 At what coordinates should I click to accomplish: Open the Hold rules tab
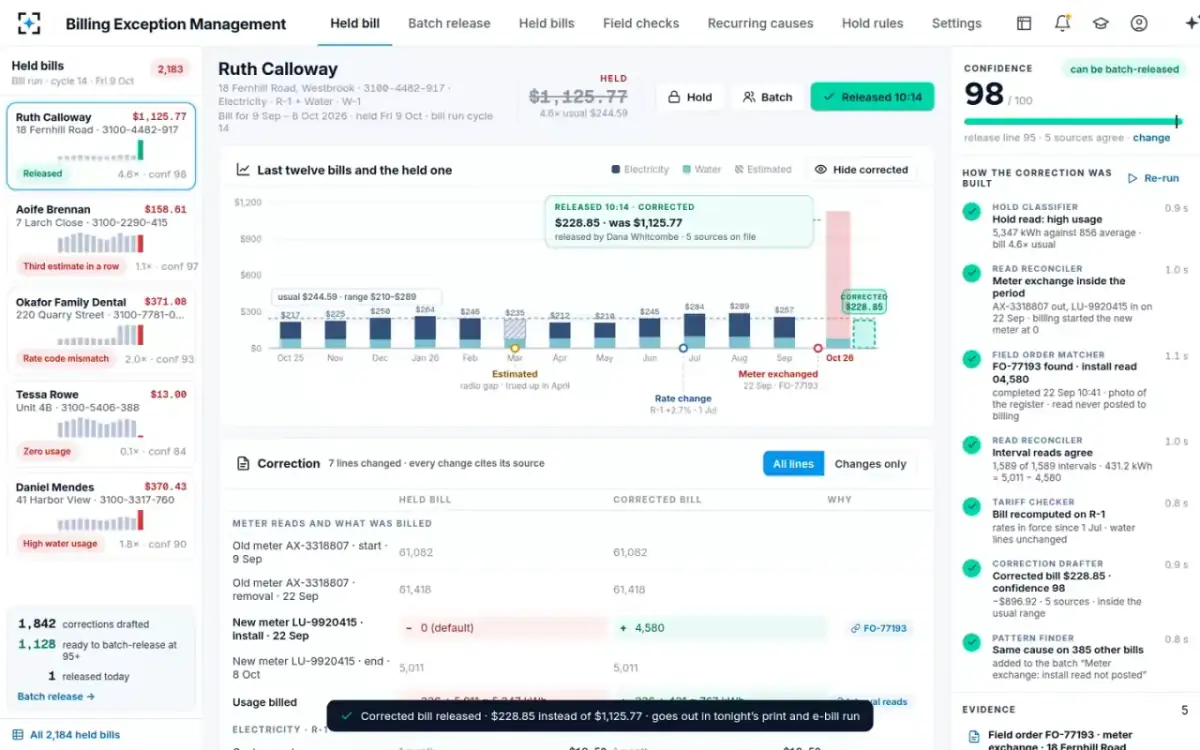pyautogui.click(x=872, y=23)
